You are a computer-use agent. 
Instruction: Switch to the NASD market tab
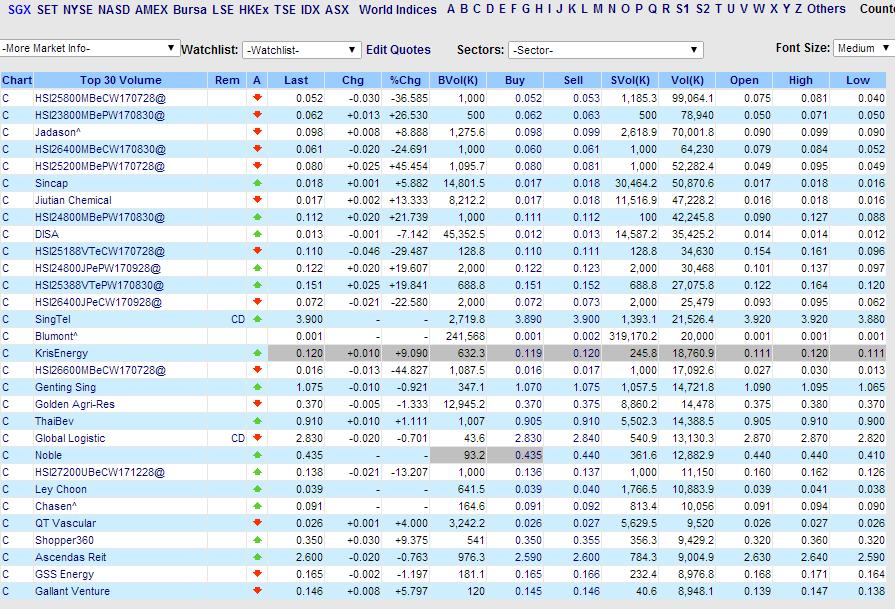click(x=114, y=10)
